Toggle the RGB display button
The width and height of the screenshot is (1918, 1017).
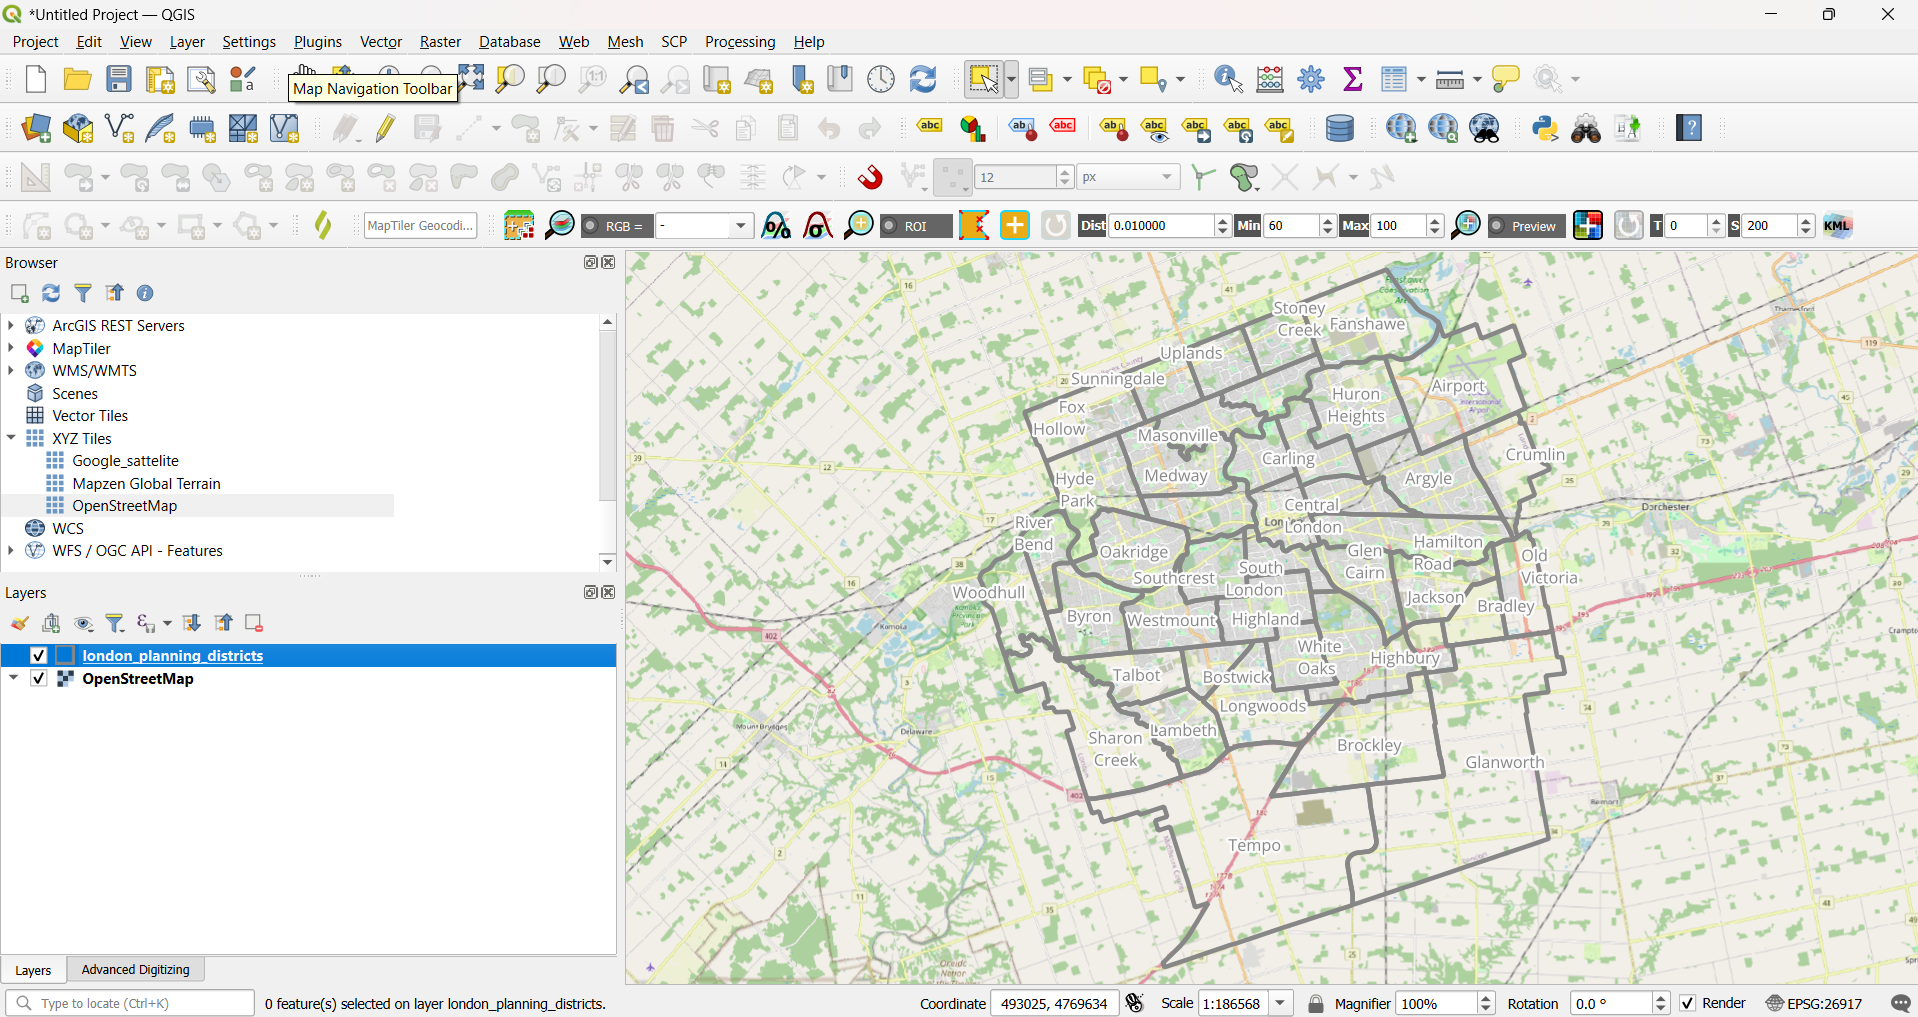click(x=616, y=226)
